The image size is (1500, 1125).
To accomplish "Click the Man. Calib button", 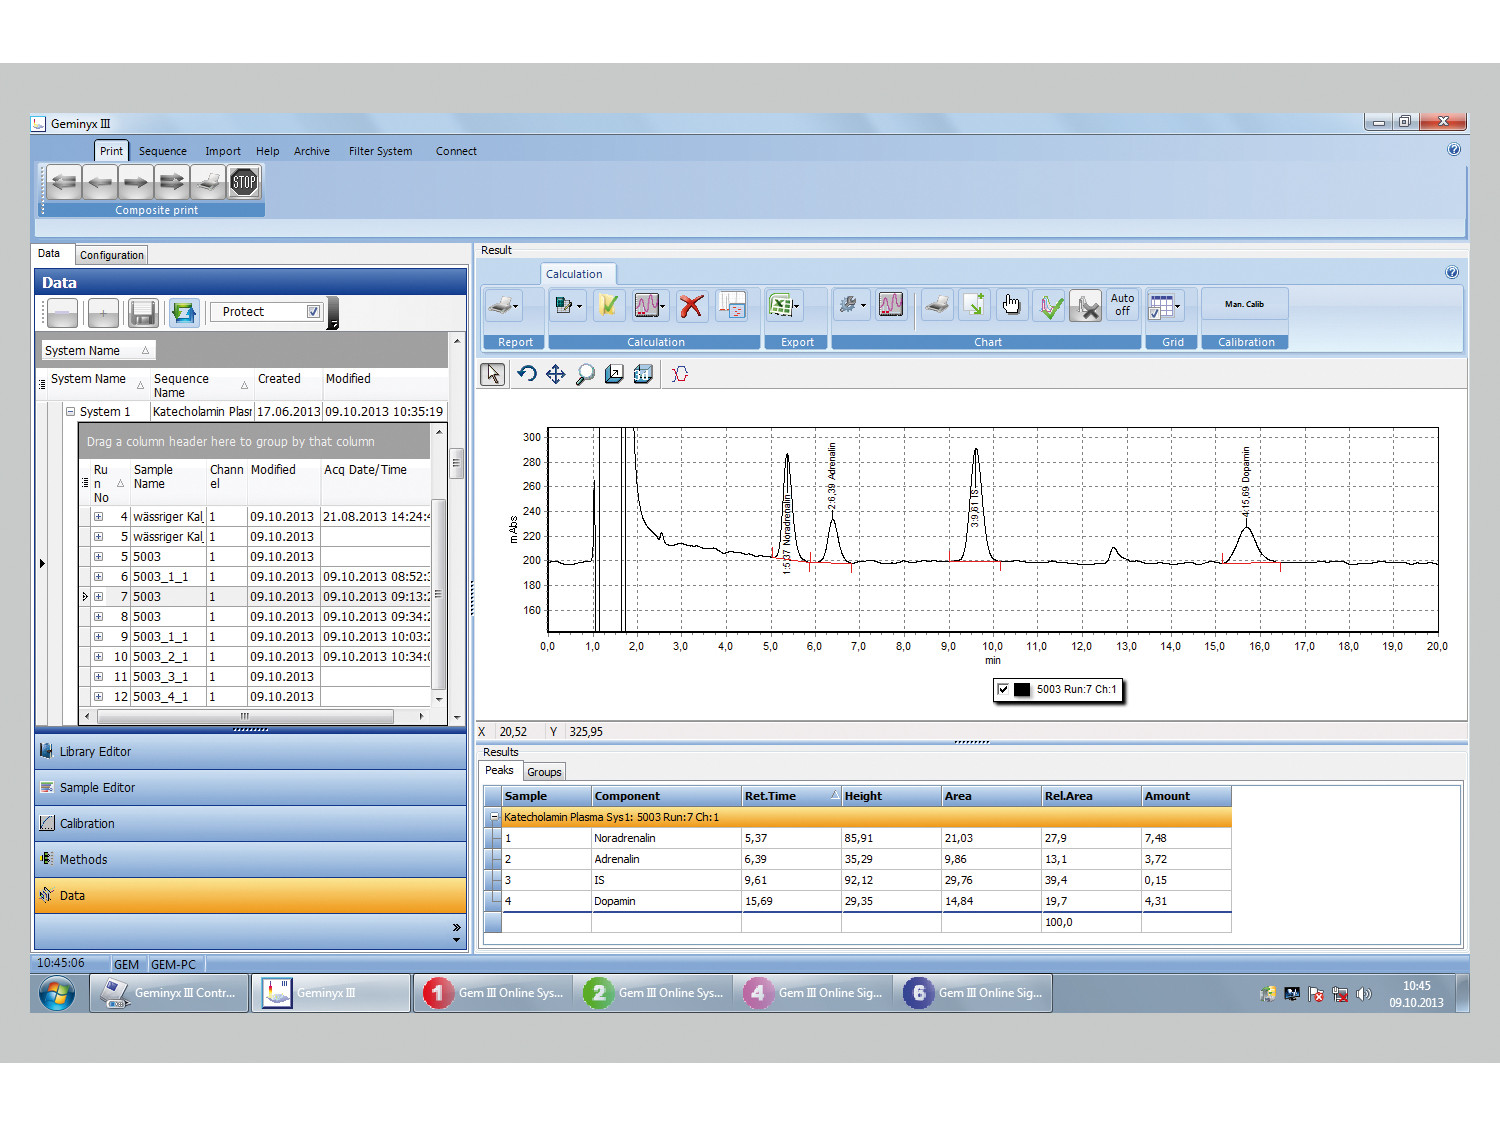I will point(1244,305).
